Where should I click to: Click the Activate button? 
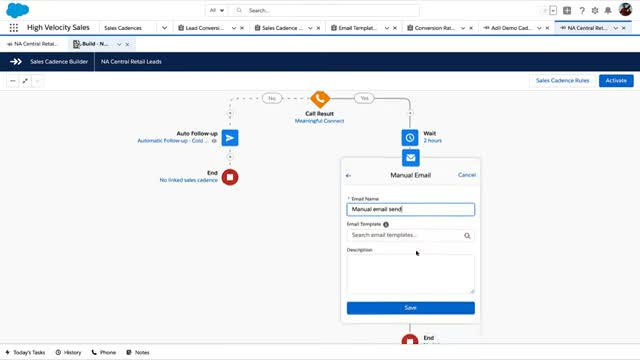click(616, 81)
